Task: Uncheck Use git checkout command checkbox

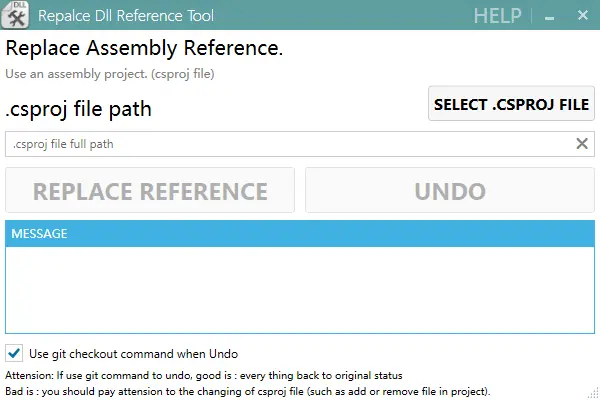Action: [14, 353]
